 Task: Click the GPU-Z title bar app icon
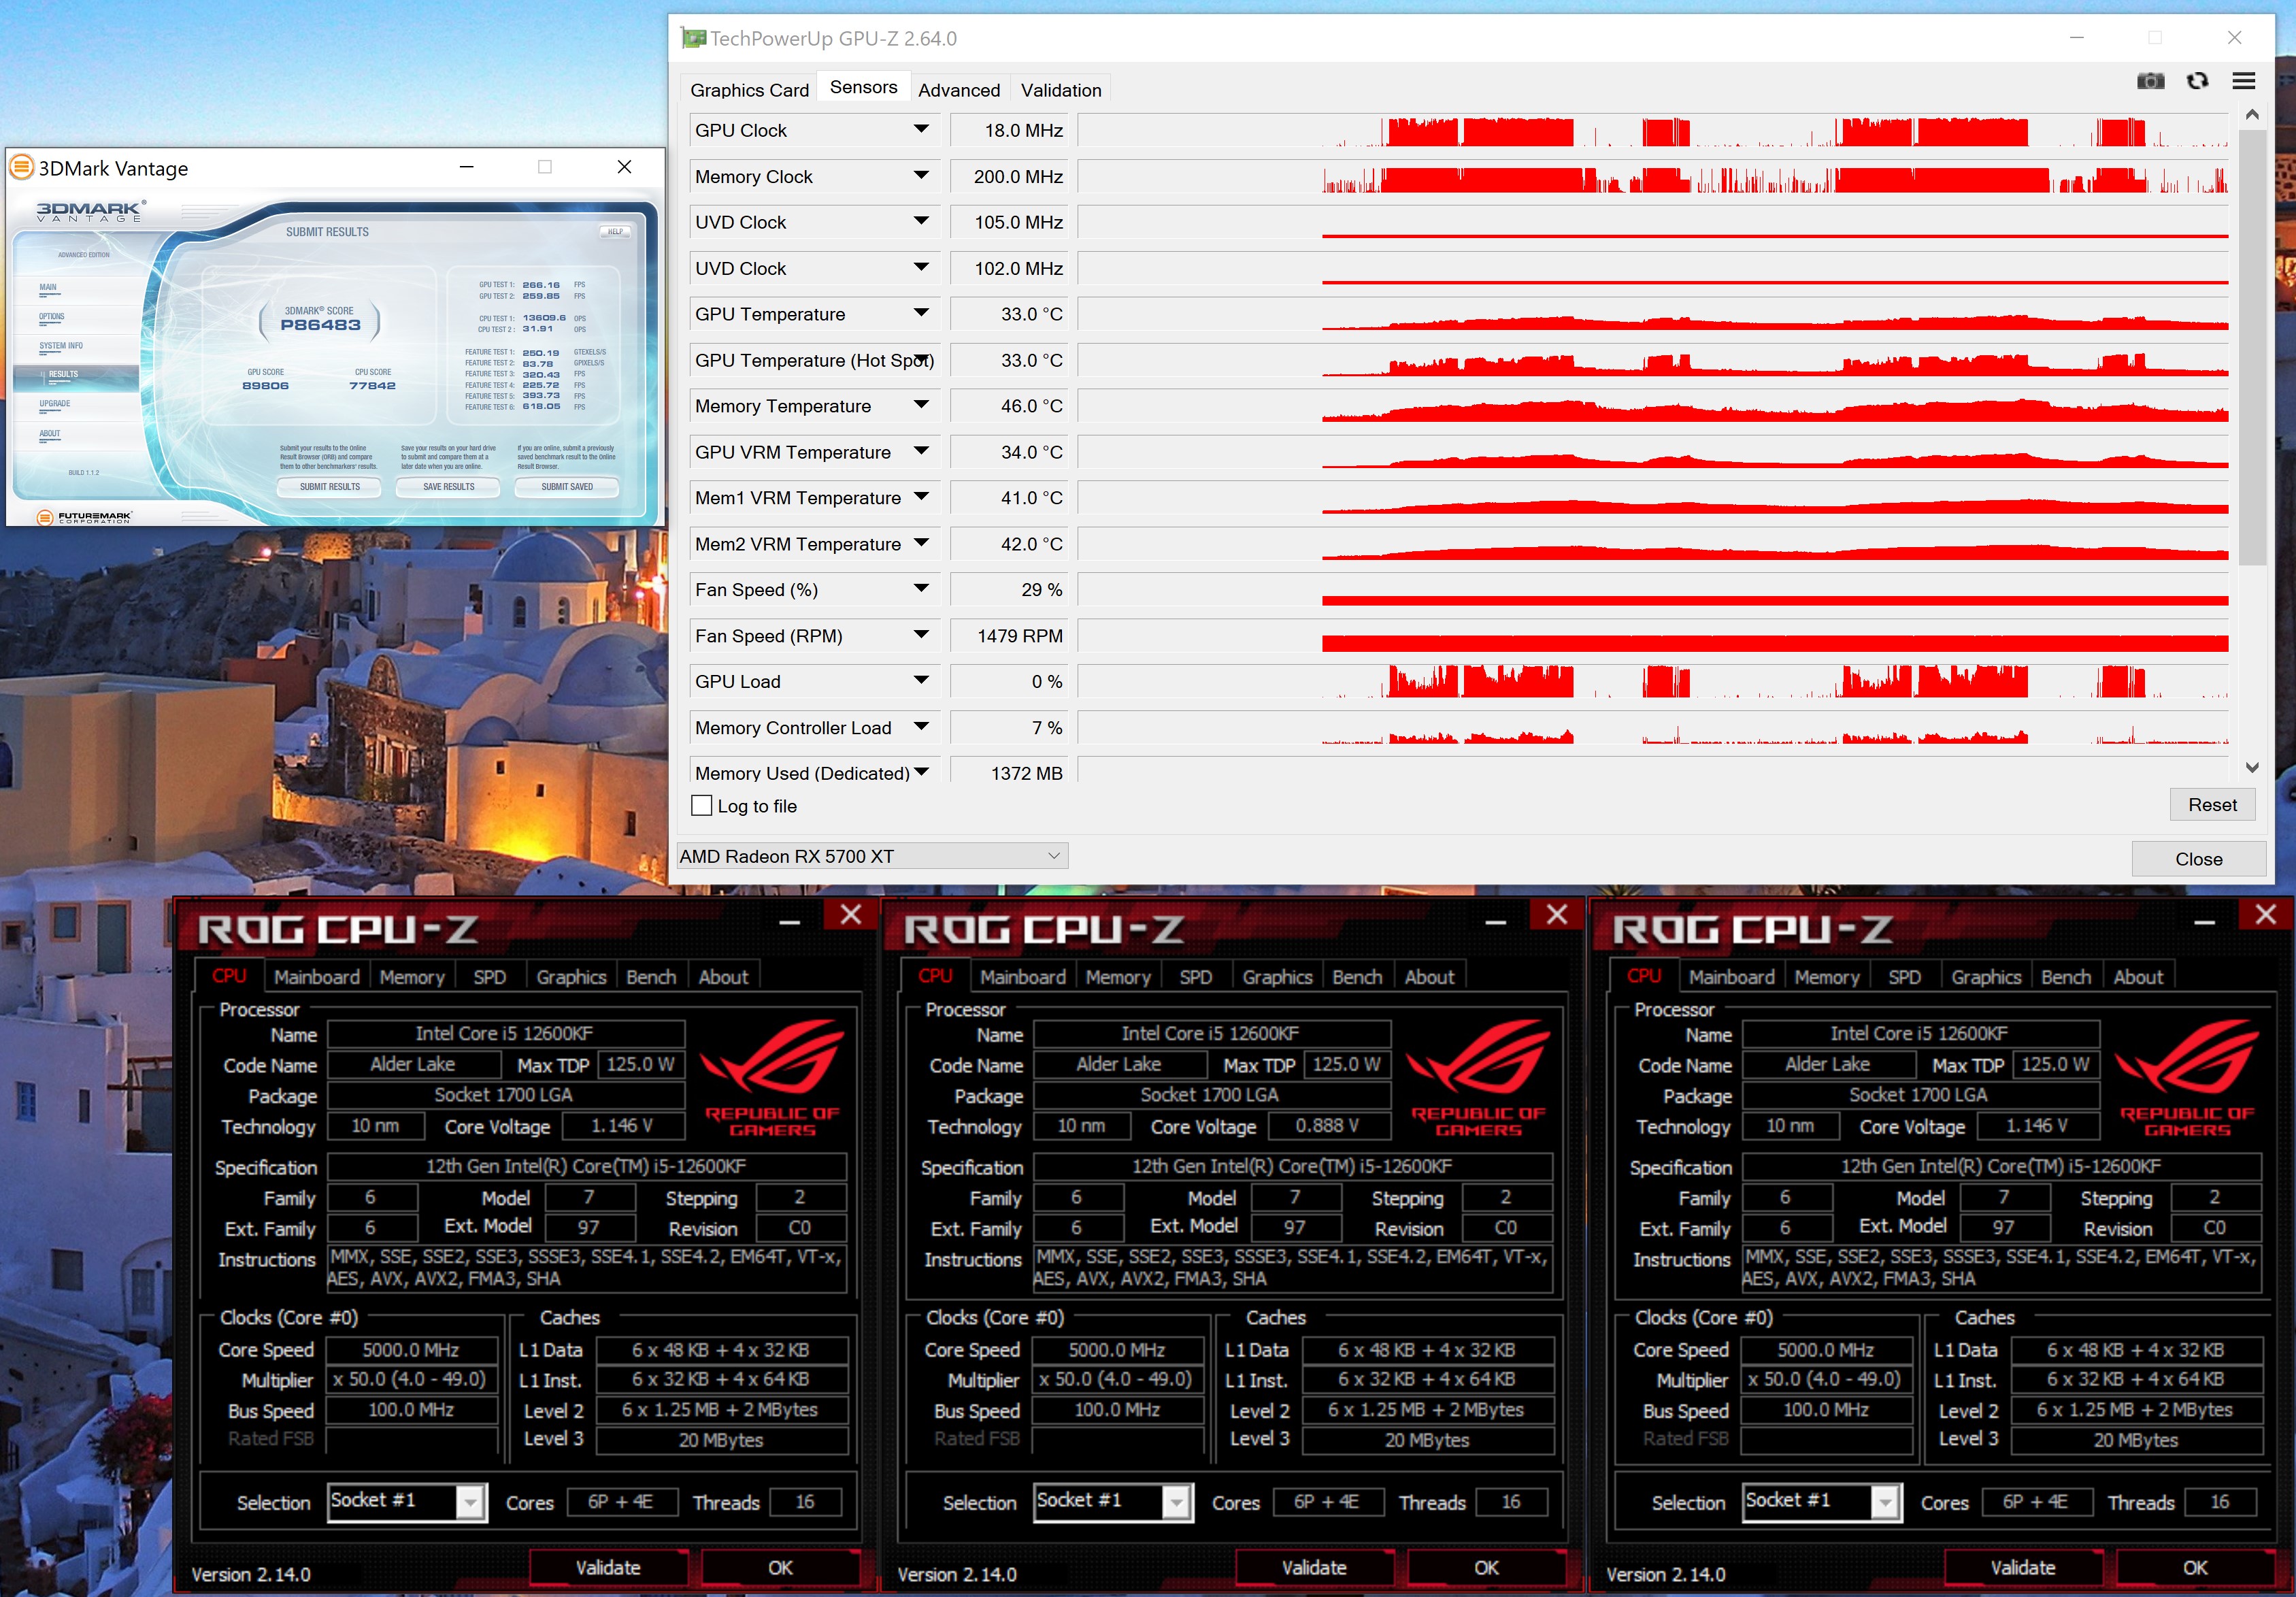point(693,38)
